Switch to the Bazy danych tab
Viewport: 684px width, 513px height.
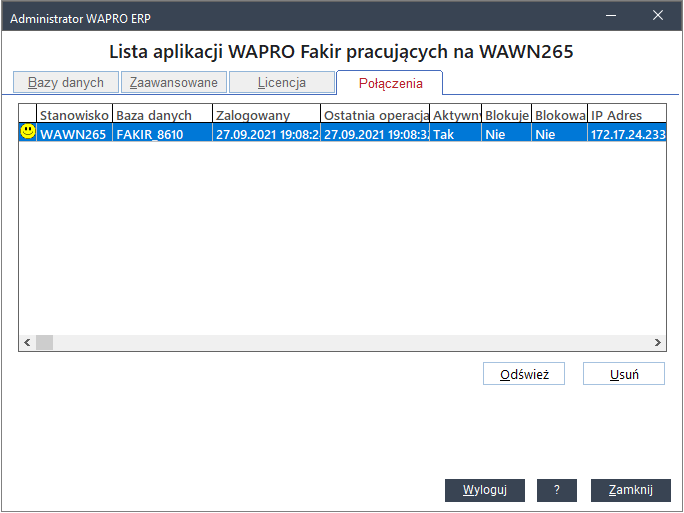tap(66, 82)
